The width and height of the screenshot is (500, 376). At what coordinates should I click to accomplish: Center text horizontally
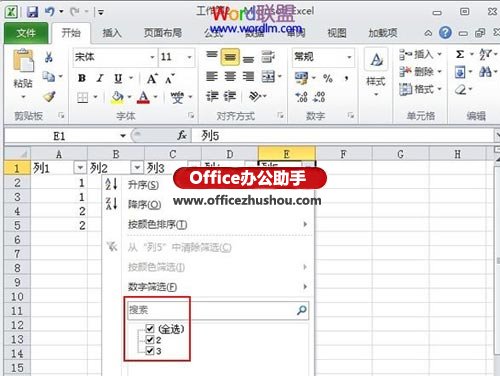[x=230, y=76]
